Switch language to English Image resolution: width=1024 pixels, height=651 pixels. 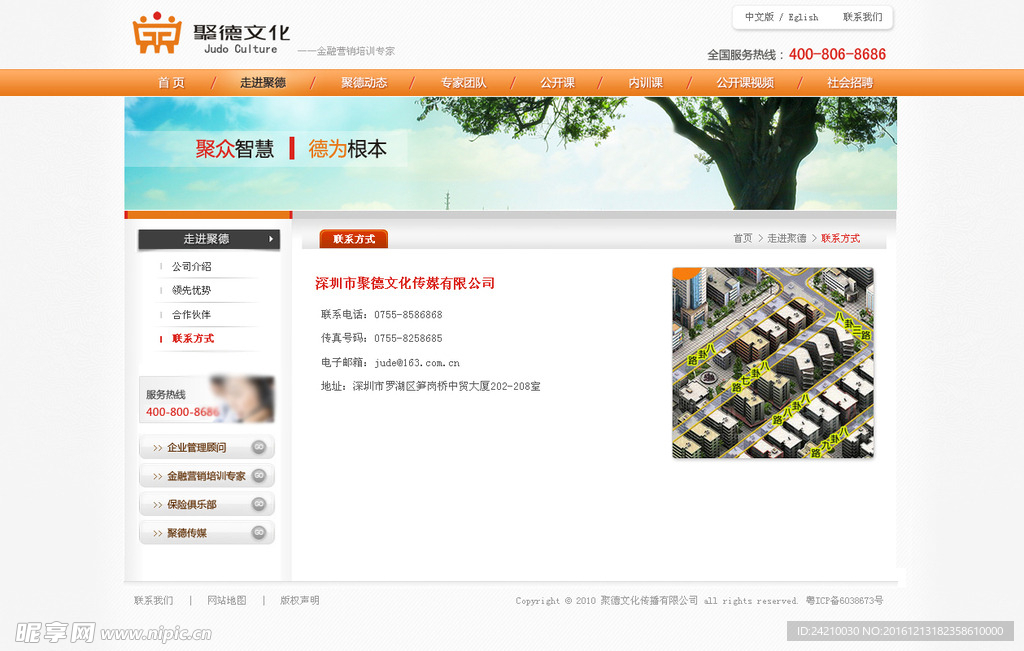pos(803,17)
